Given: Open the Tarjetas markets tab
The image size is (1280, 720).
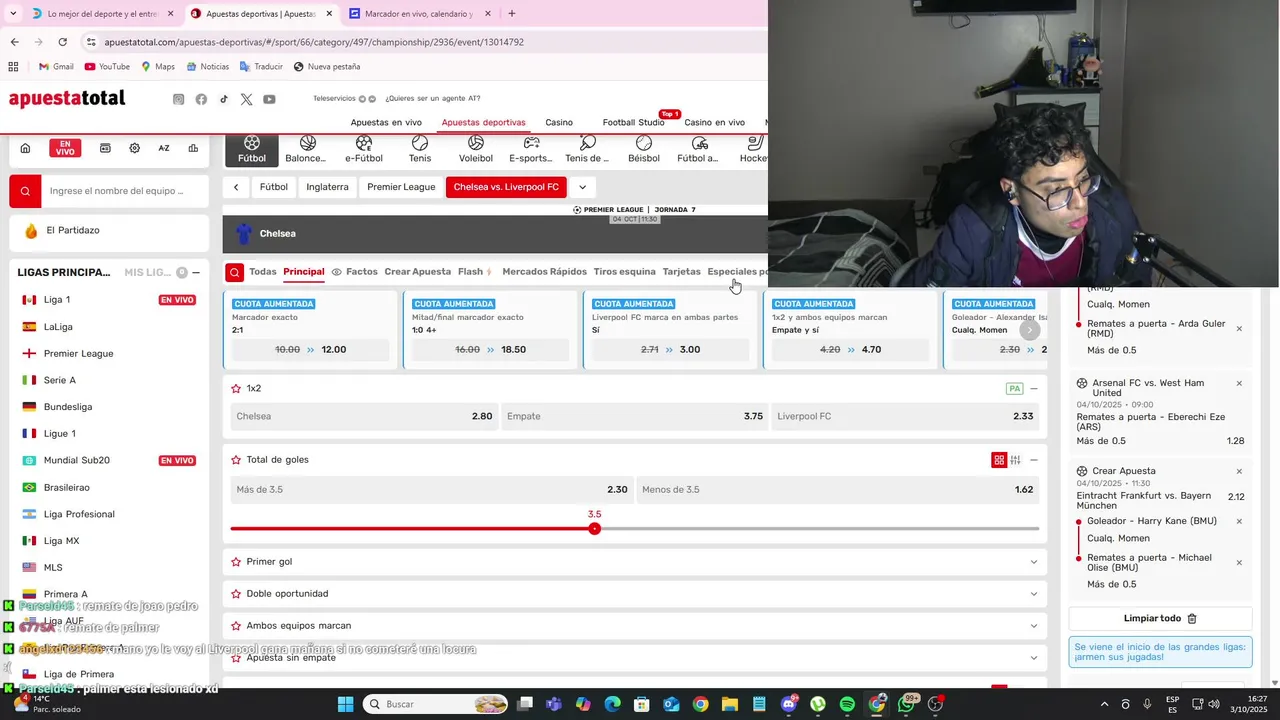Looking at the screenshot, I should point(681,272).
